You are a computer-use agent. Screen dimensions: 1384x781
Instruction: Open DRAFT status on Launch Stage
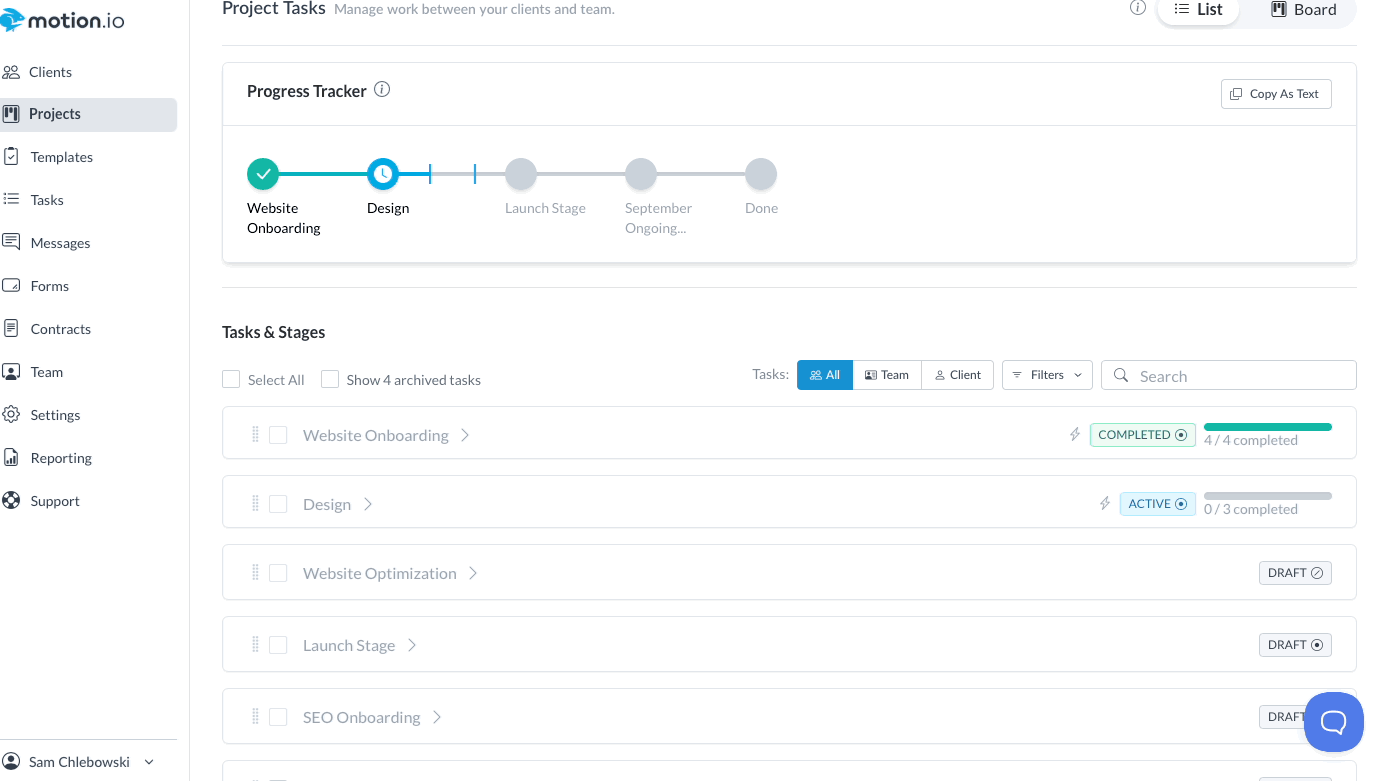tap(1295, 645)
